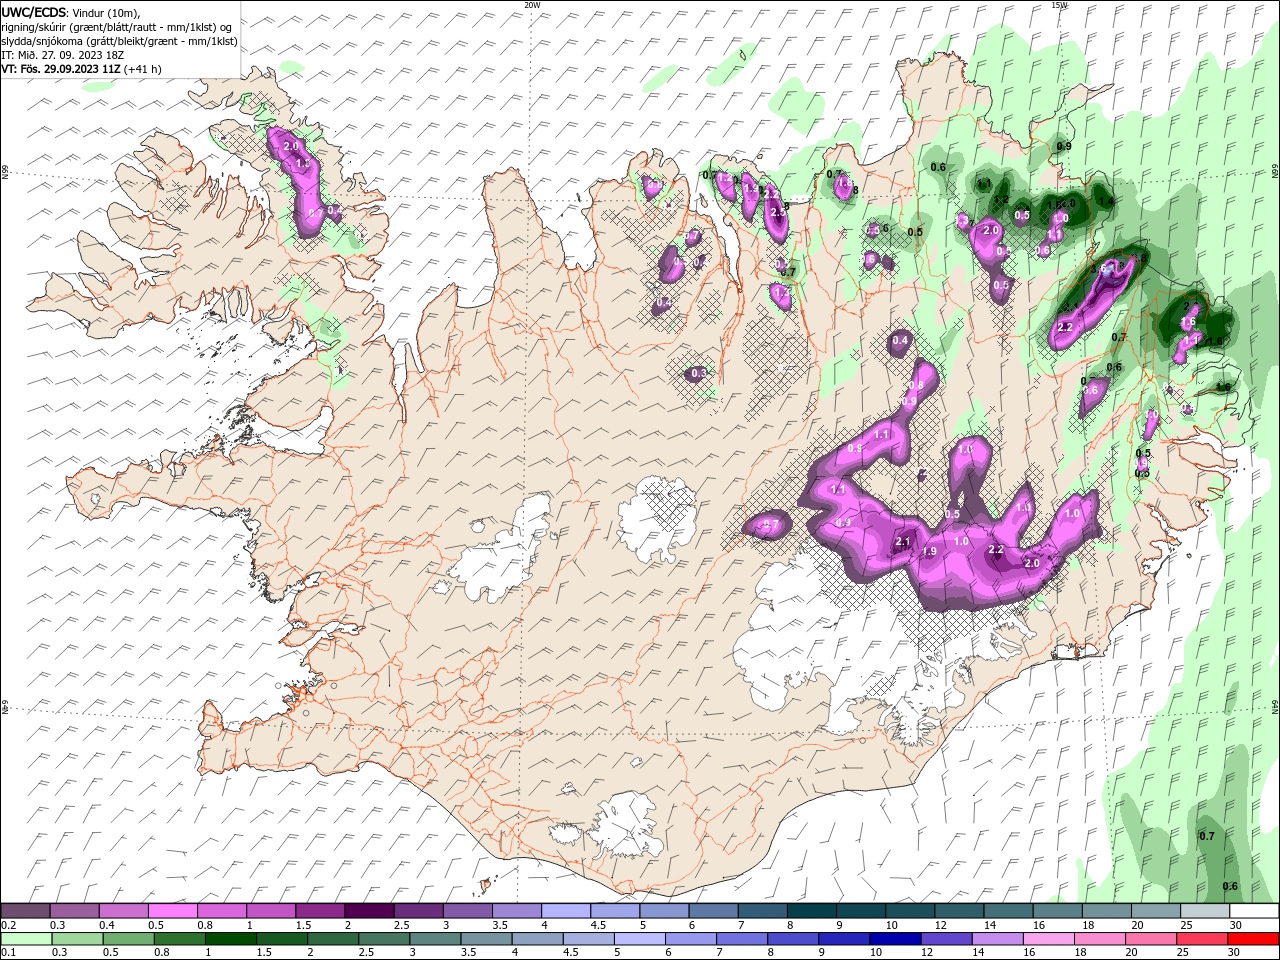Click the "(+41 h)" forecast offset text

pyautogui.click(x=143, y=69)
